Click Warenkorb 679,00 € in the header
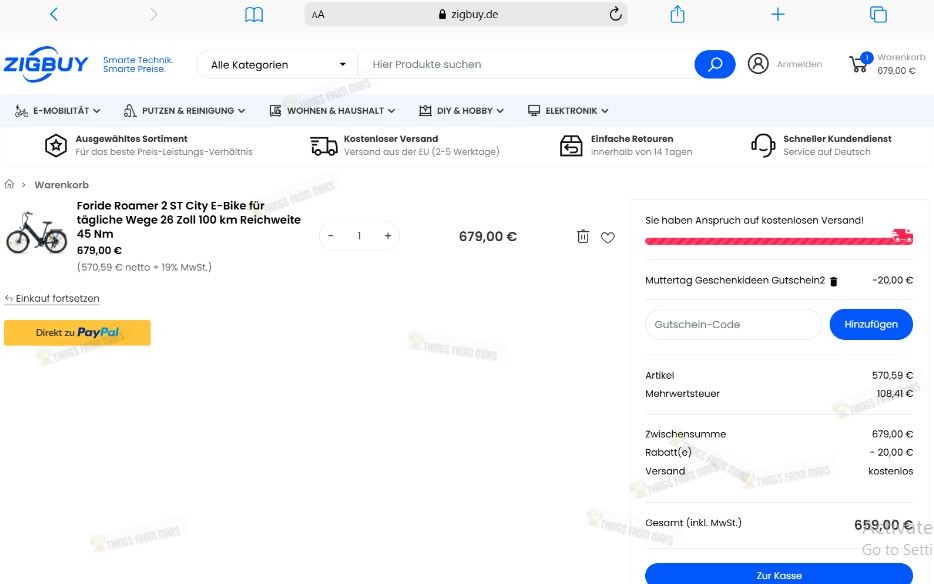 tap(901, 64)
